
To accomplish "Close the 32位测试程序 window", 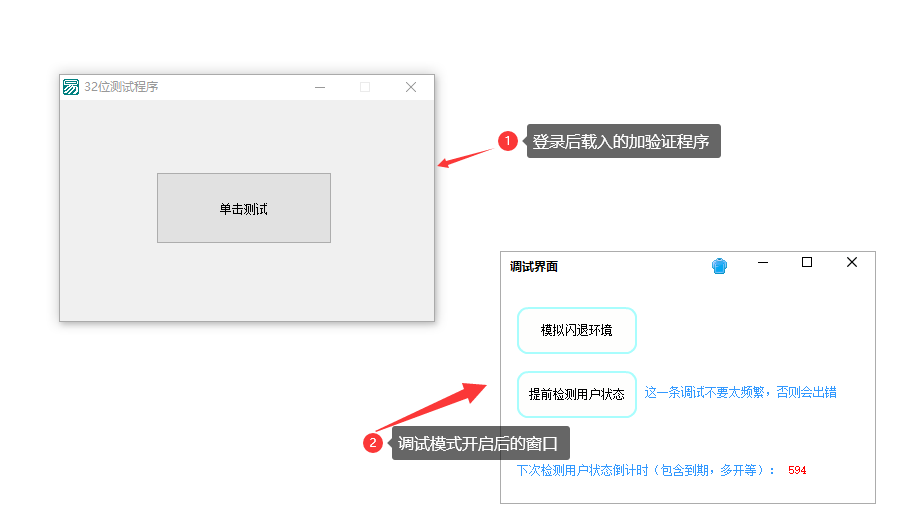I will point(410,87).
